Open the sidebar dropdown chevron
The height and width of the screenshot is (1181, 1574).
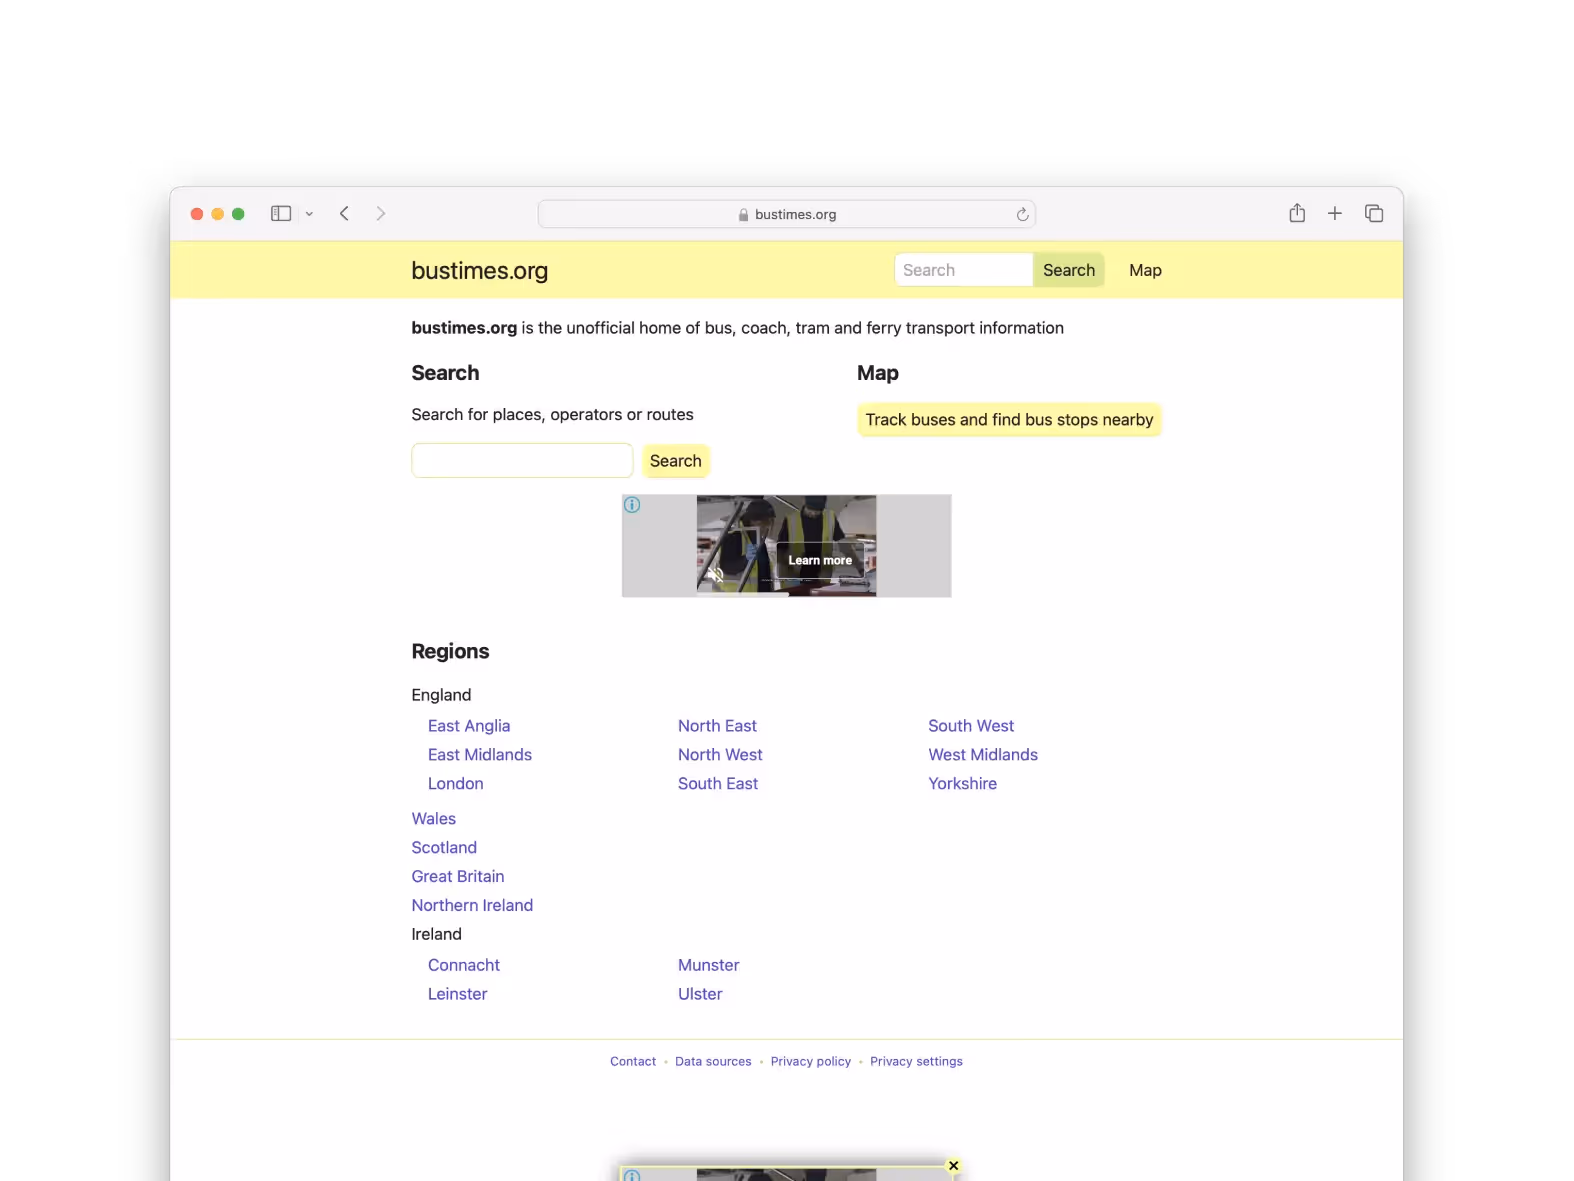click(x=309, y=214)
